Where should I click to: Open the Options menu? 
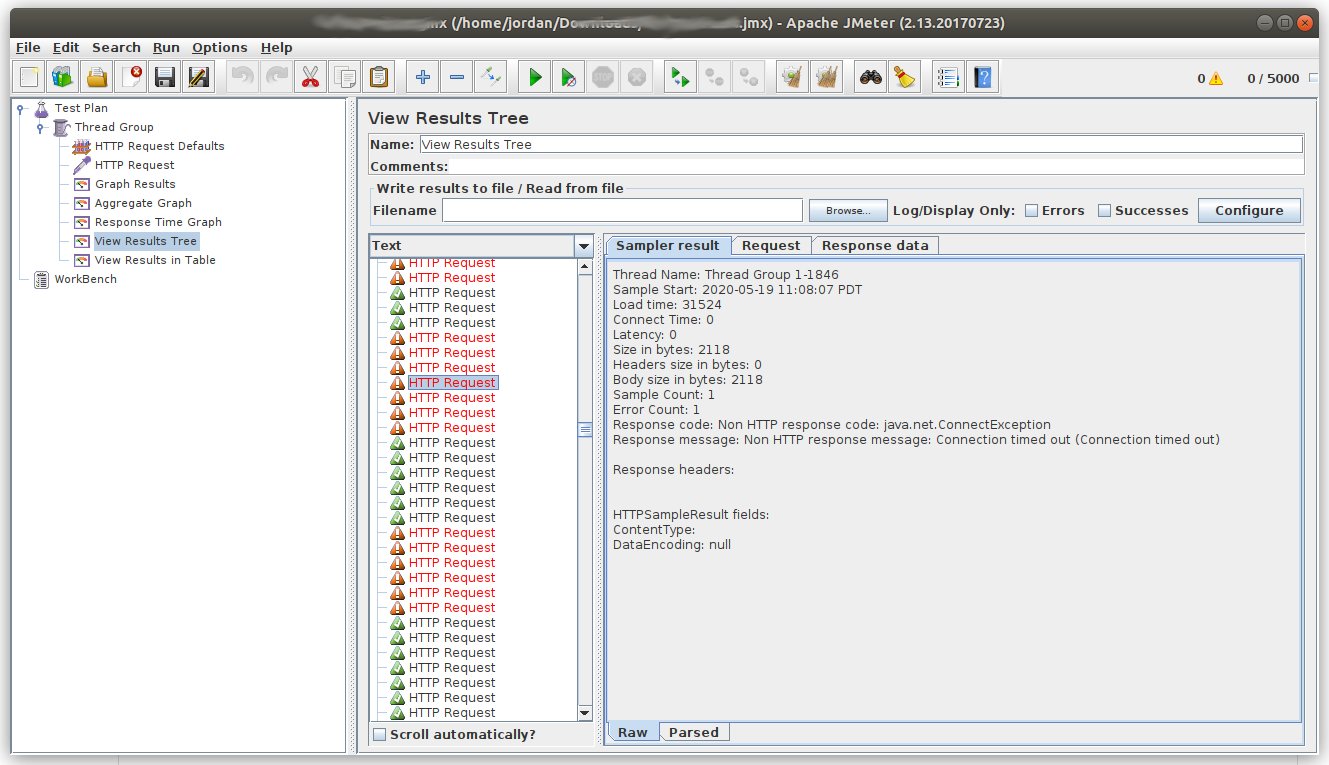point(220,47)
